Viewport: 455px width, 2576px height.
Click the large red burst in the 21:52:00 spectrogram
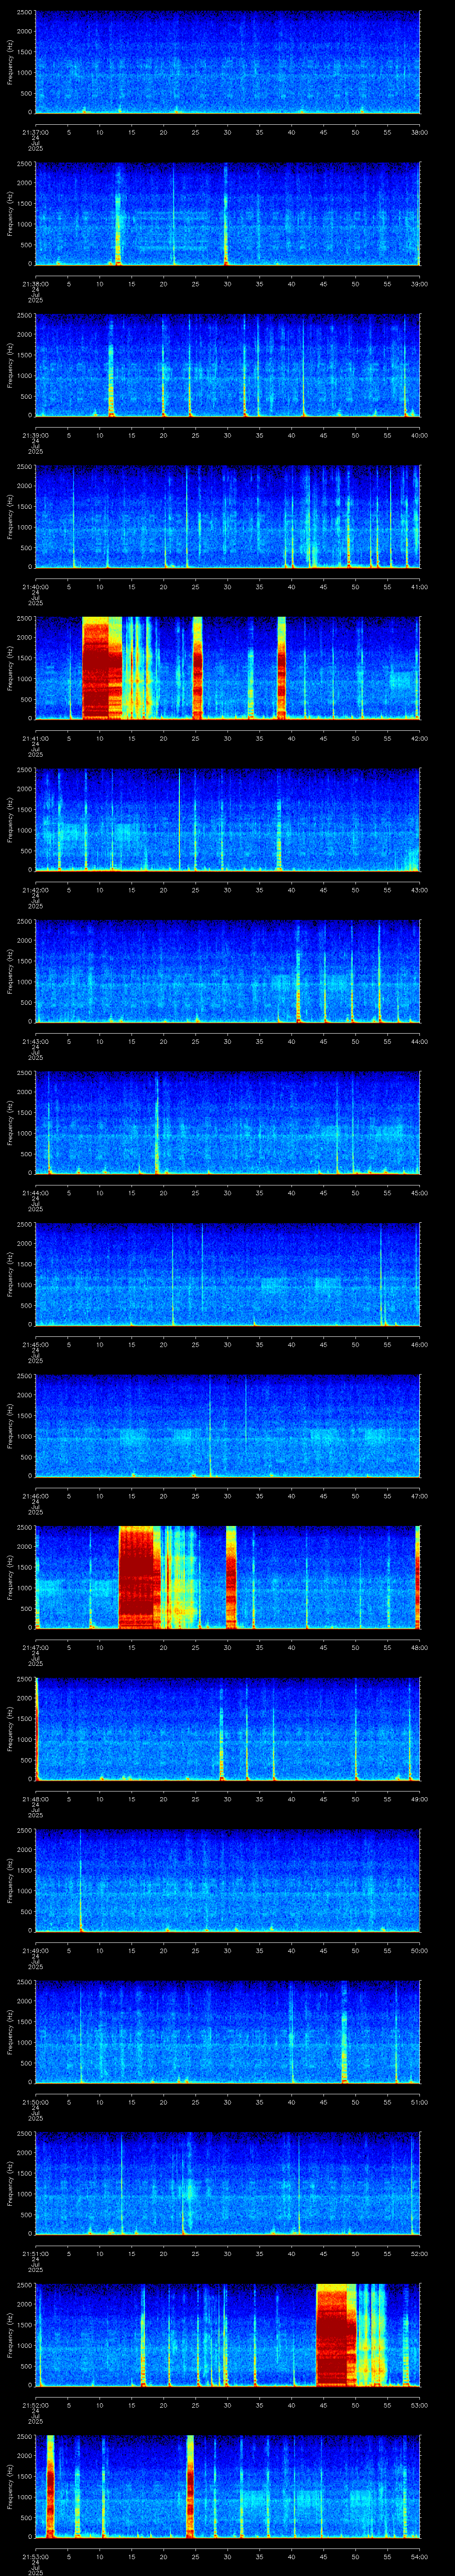click(x=335, y=2335)
